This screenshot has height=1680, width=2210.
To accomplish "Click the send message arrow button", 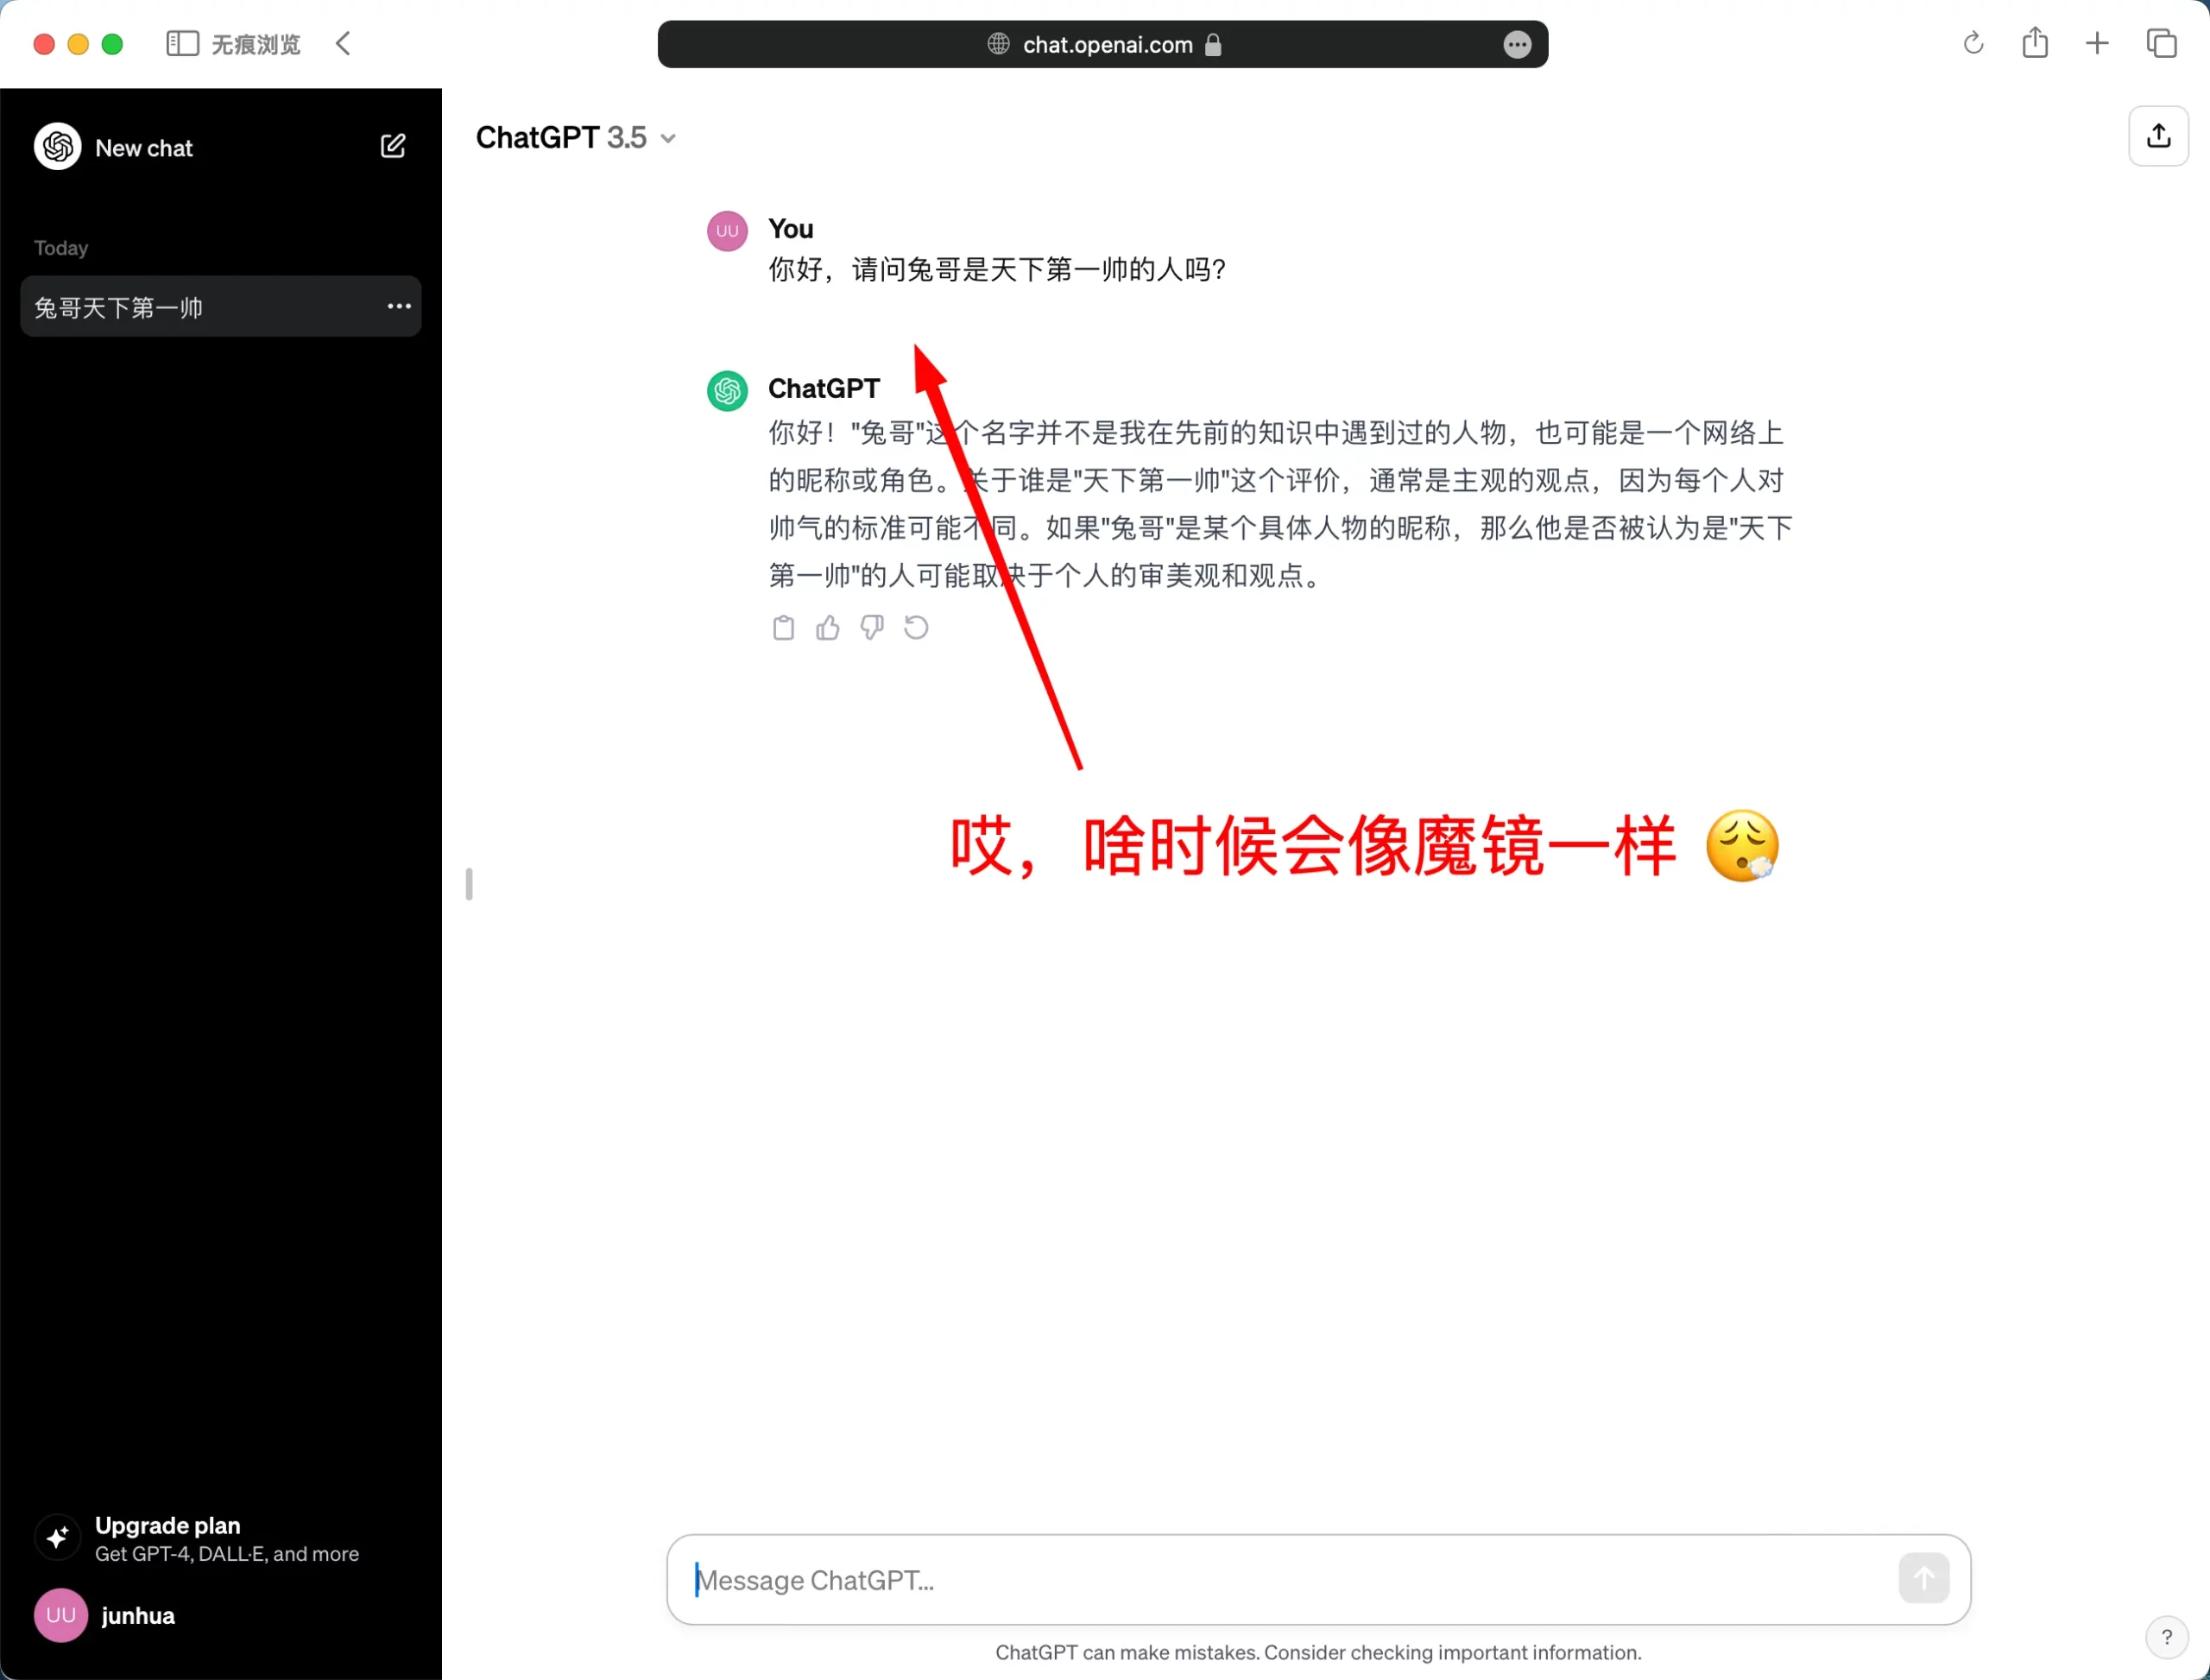I will coord(1923,1578).
